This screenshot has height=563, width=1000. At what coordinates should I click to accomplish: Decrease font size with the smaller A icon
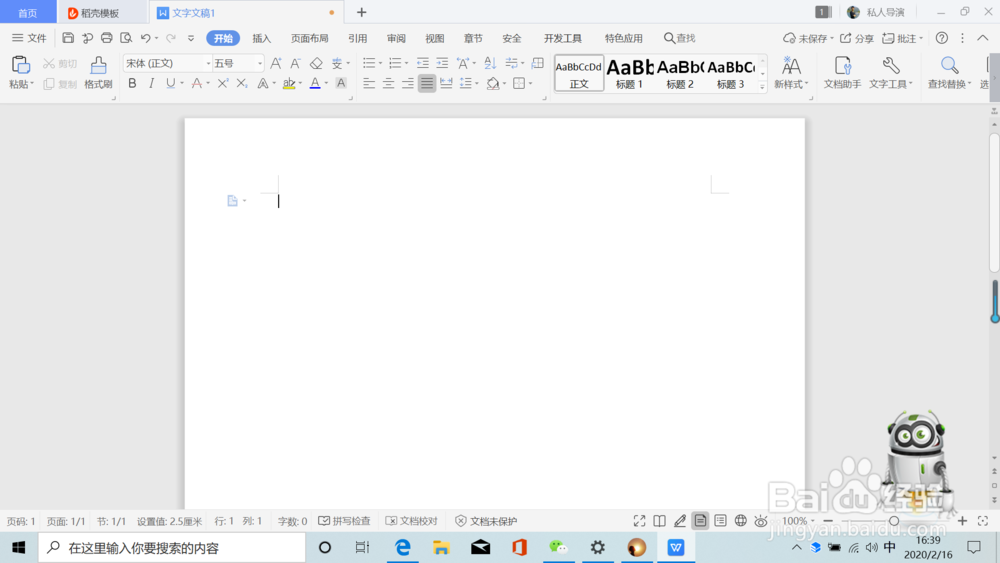pos(295,63)
